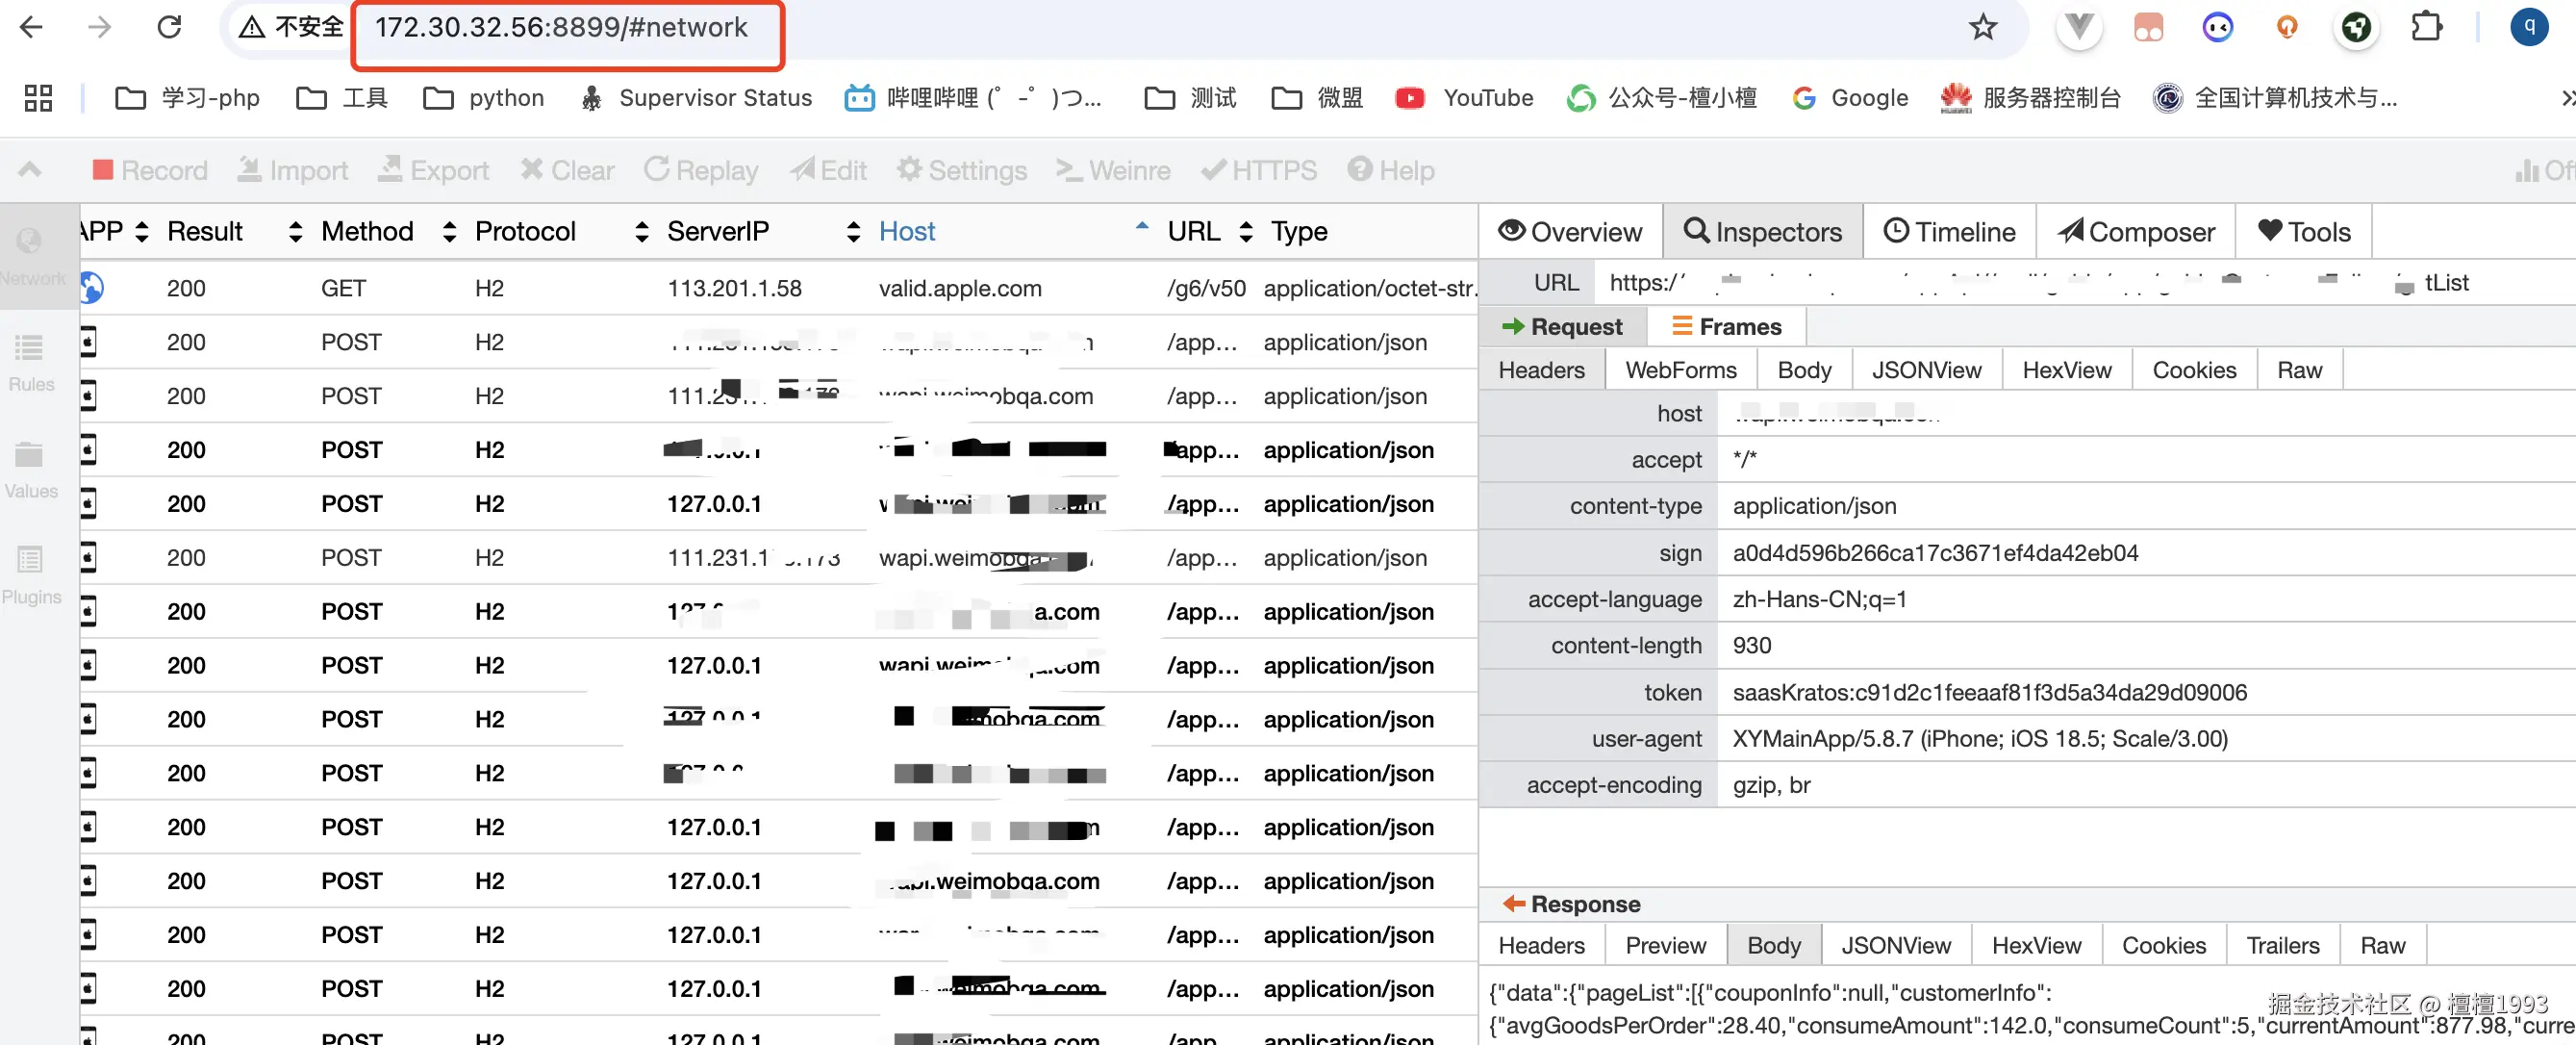This screenshot has height=1045, width=2576.
Task: Open Settings gear in Whistle toolbar
Action: coord(908,170)
